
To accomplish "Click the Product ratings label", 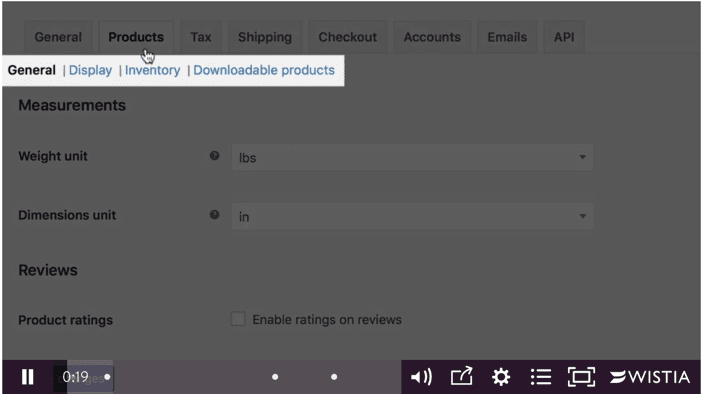I will (65, 320).
